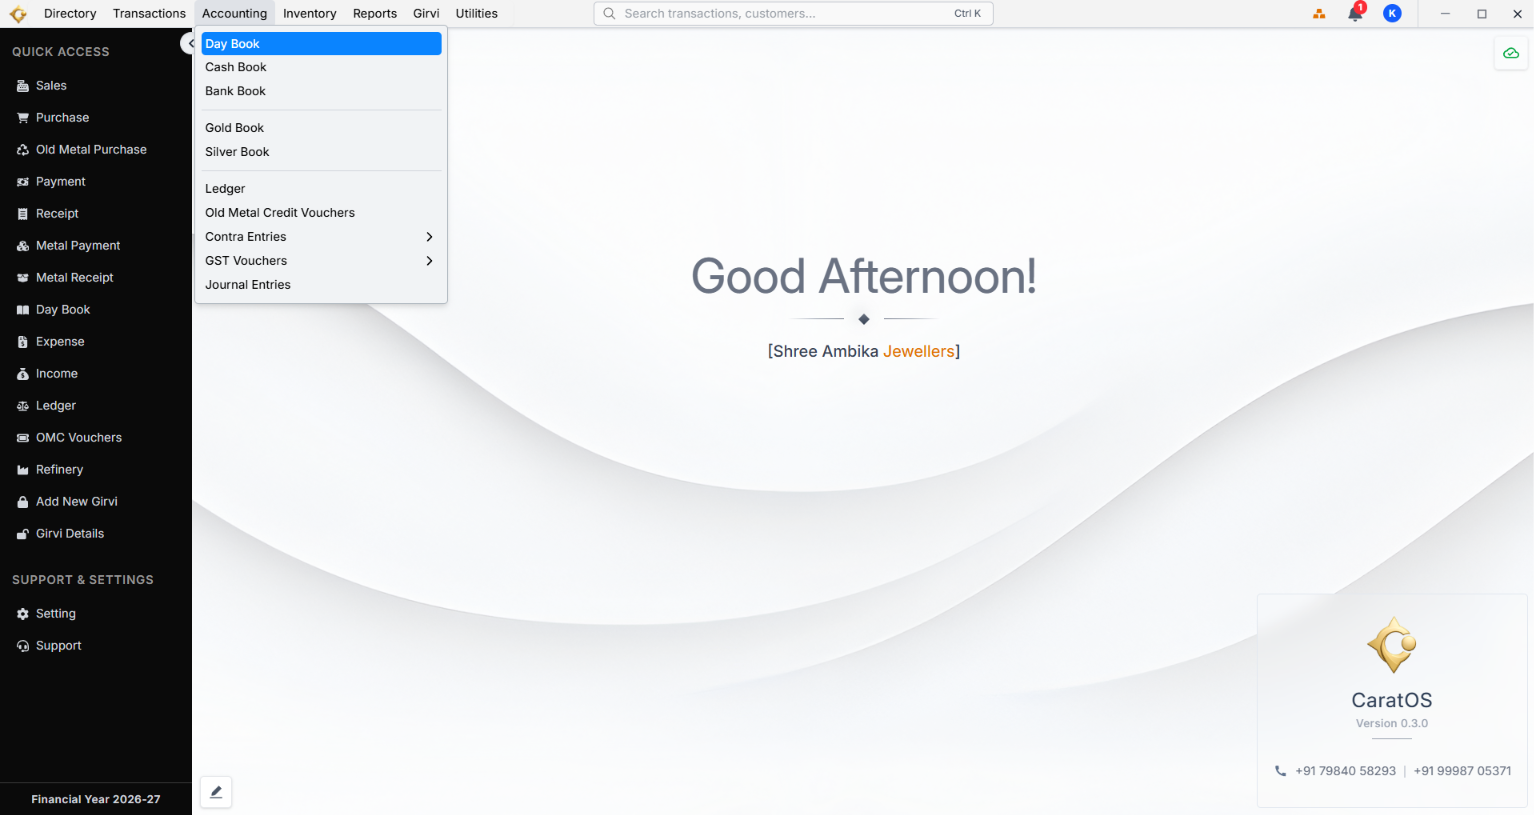Viewport: 1534px width, 815px height.
Task: Open Setting under Support & Settings
Action: pos(96,614)
